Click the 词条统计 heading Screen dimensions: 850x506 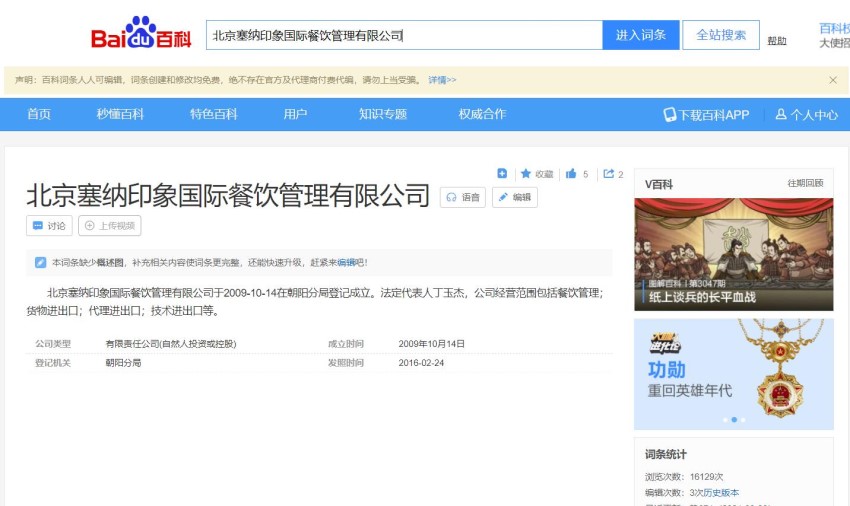[x=666, y=454]
